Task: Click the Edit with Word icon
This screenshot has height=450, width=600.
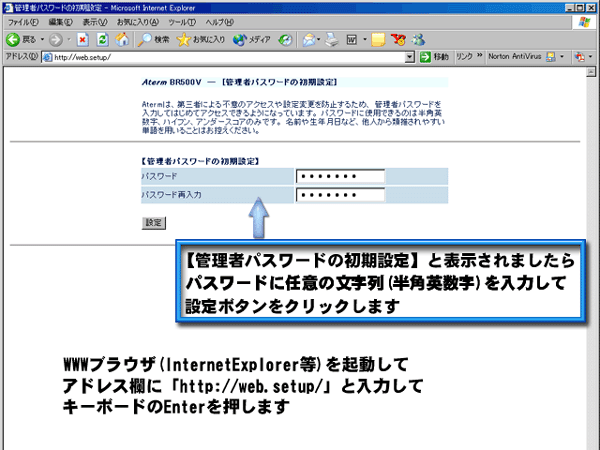Action: (x=352, y=39)
